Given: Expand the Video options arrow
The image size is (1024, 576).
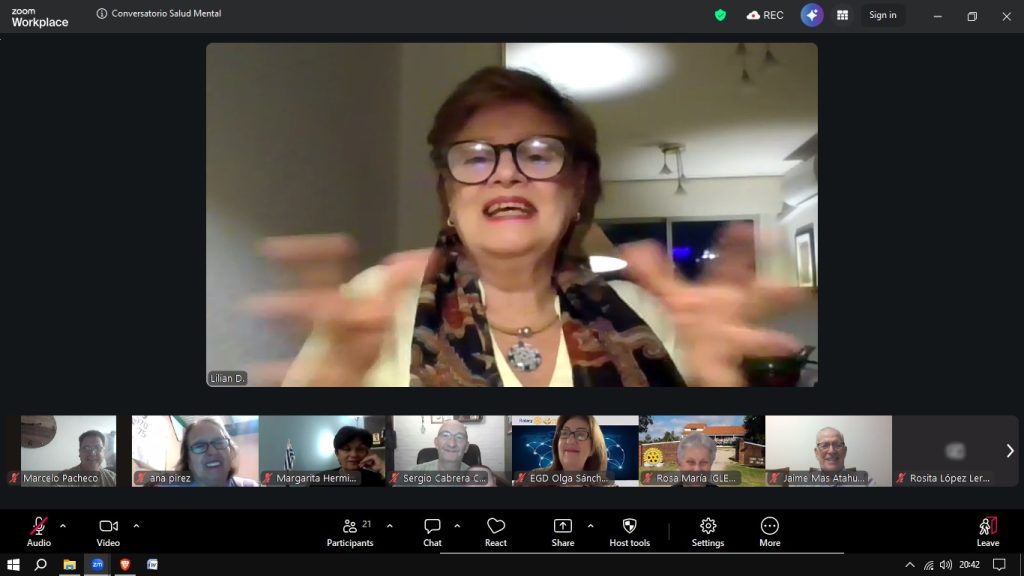Looking at the screenshot, I should (x=136, y=526).
